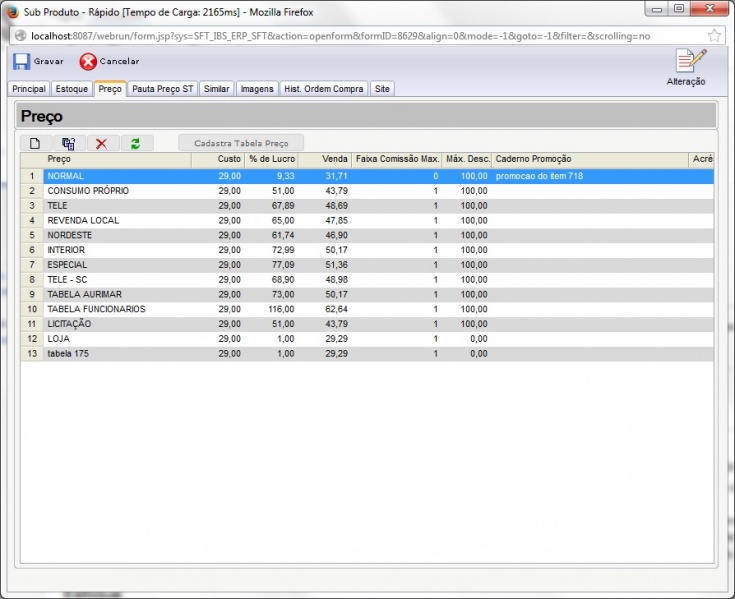Click the Cadastra Tabela Preço button
This screenshot has width=735, height=599.
click(x=241, y=143)
